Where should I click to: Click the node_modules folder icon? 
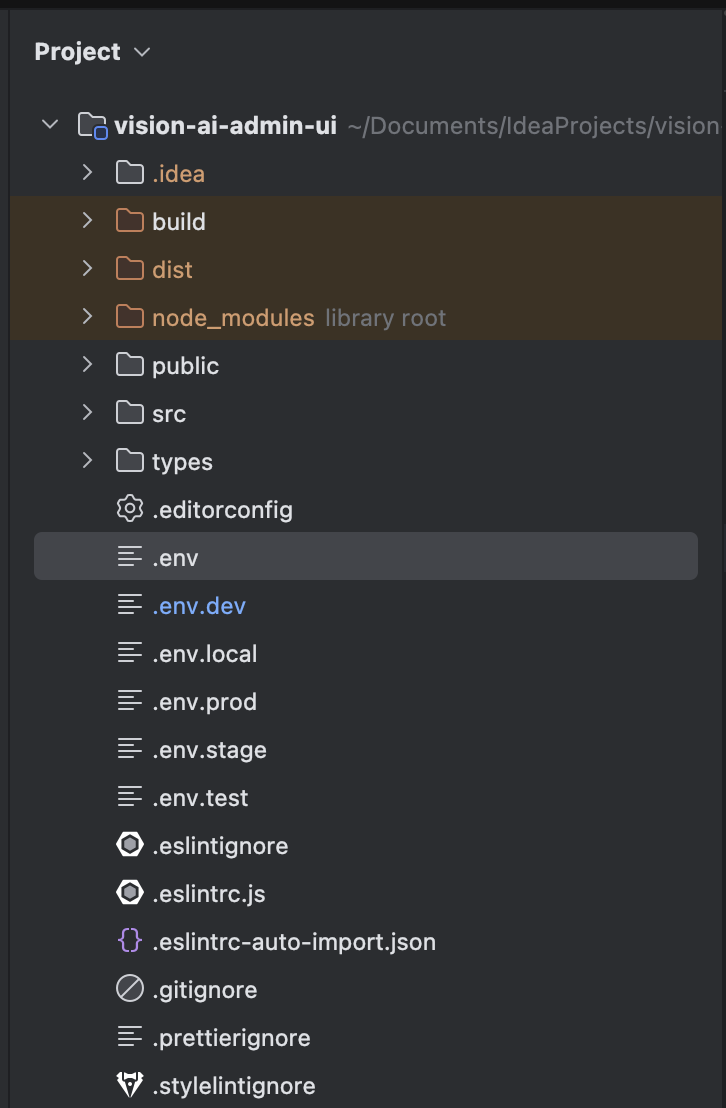130,318
